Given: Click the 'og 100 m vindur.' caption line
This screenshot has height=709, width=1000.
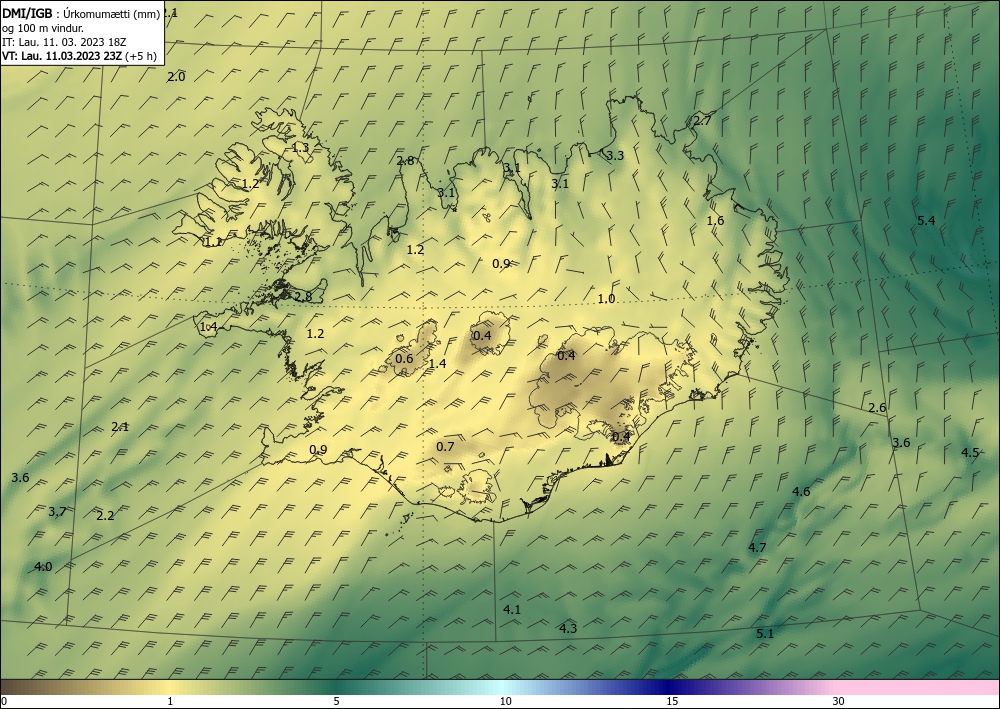Looking at the screenshot, I should point(43,28).
